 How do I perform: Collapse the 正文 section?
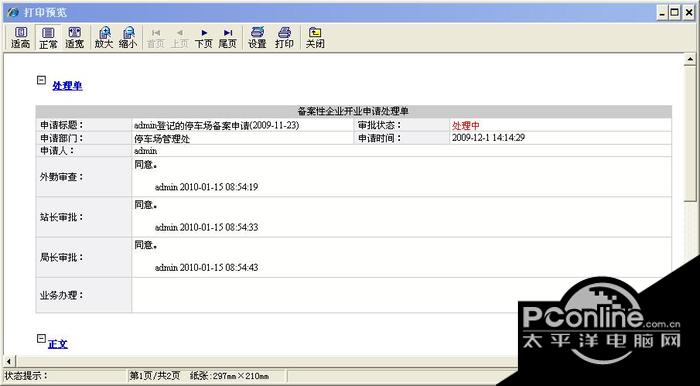click(x=41, y=338)
